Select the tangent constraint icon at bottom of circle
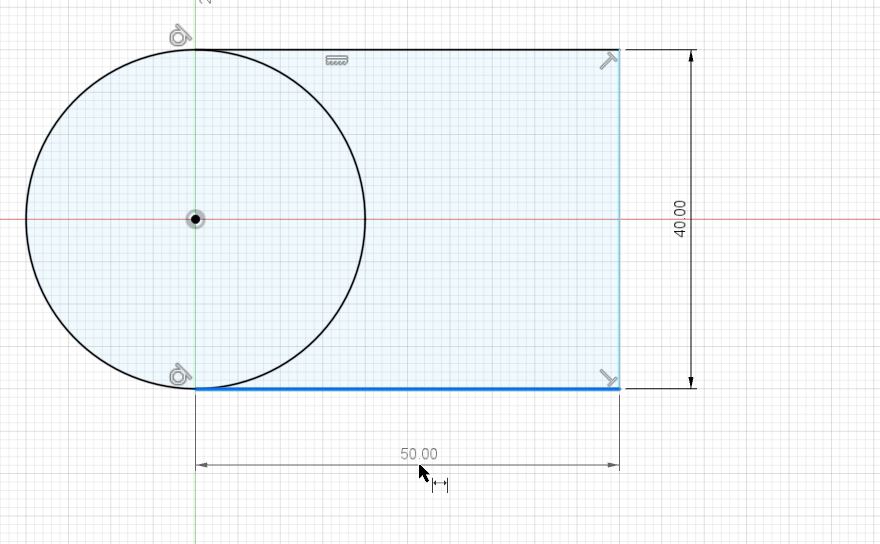Screen dimensions: 880x544 (180, 374)
